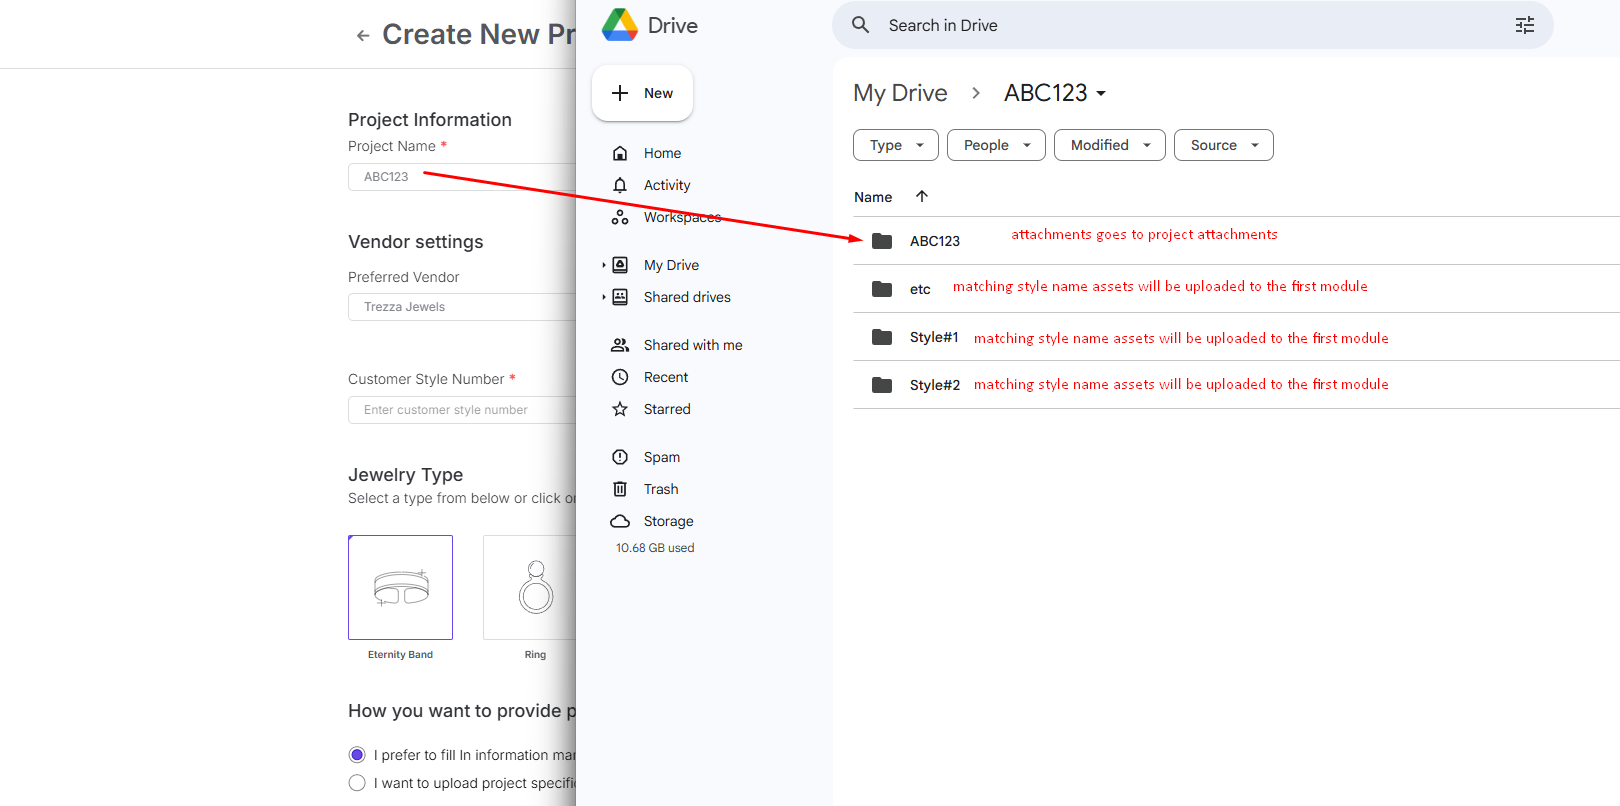1620x806 pixels.
Task: Go to Shared with me
Action: [692, 345]
